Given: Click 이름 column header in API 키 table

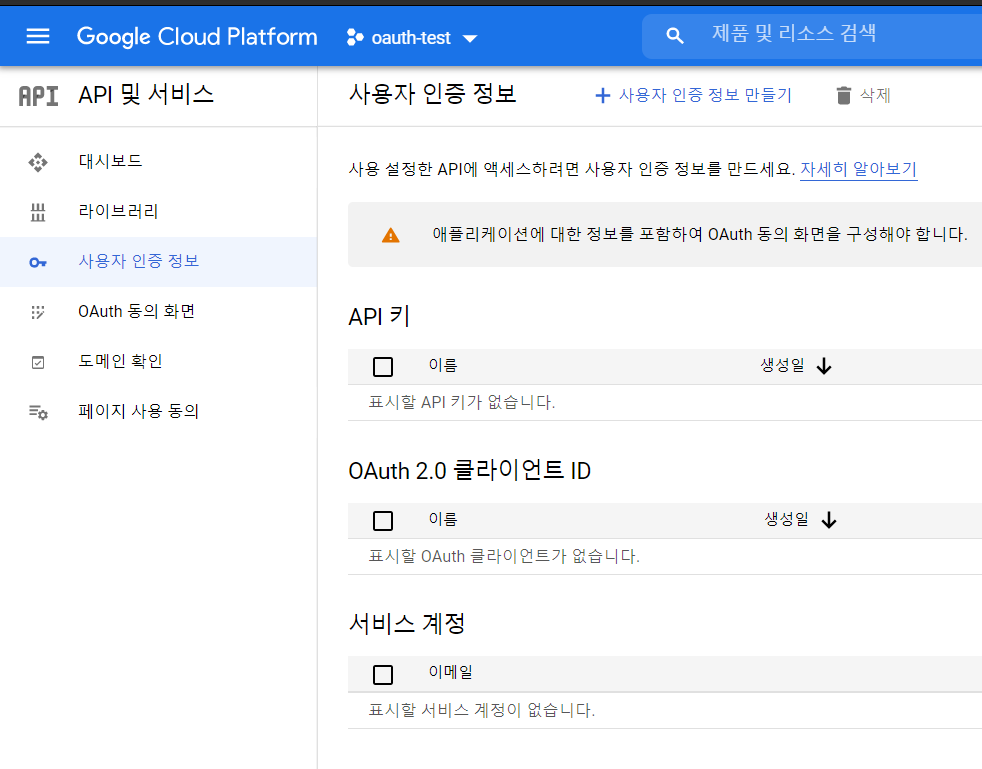Looking at the screenshot, I should [443, 366].
